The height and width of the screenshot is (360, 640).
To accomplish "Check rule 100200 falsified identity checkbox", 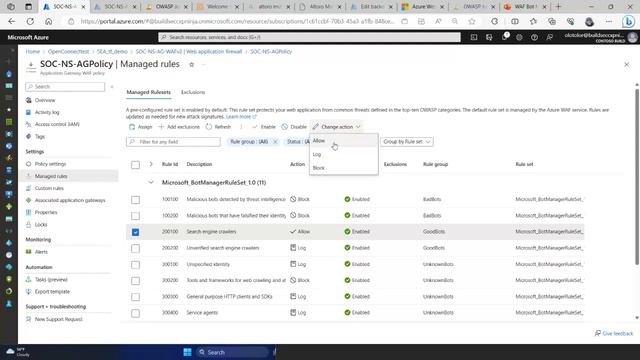I will 136,216.
